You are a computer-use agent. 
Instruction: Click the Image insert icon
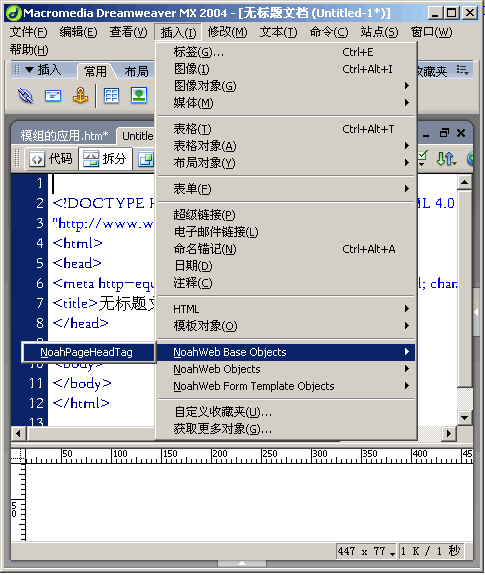tap(139, 95)
